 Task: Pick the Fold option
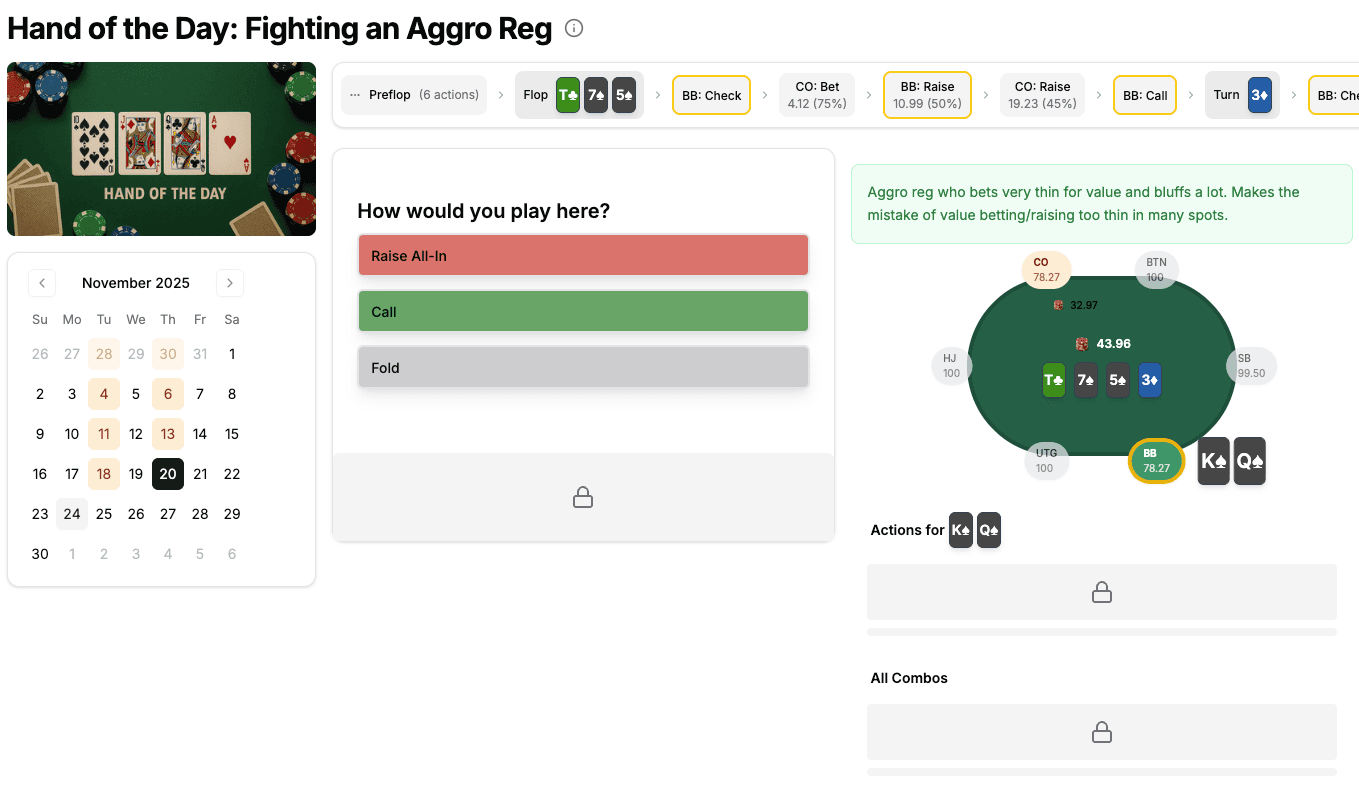[583, 368]
